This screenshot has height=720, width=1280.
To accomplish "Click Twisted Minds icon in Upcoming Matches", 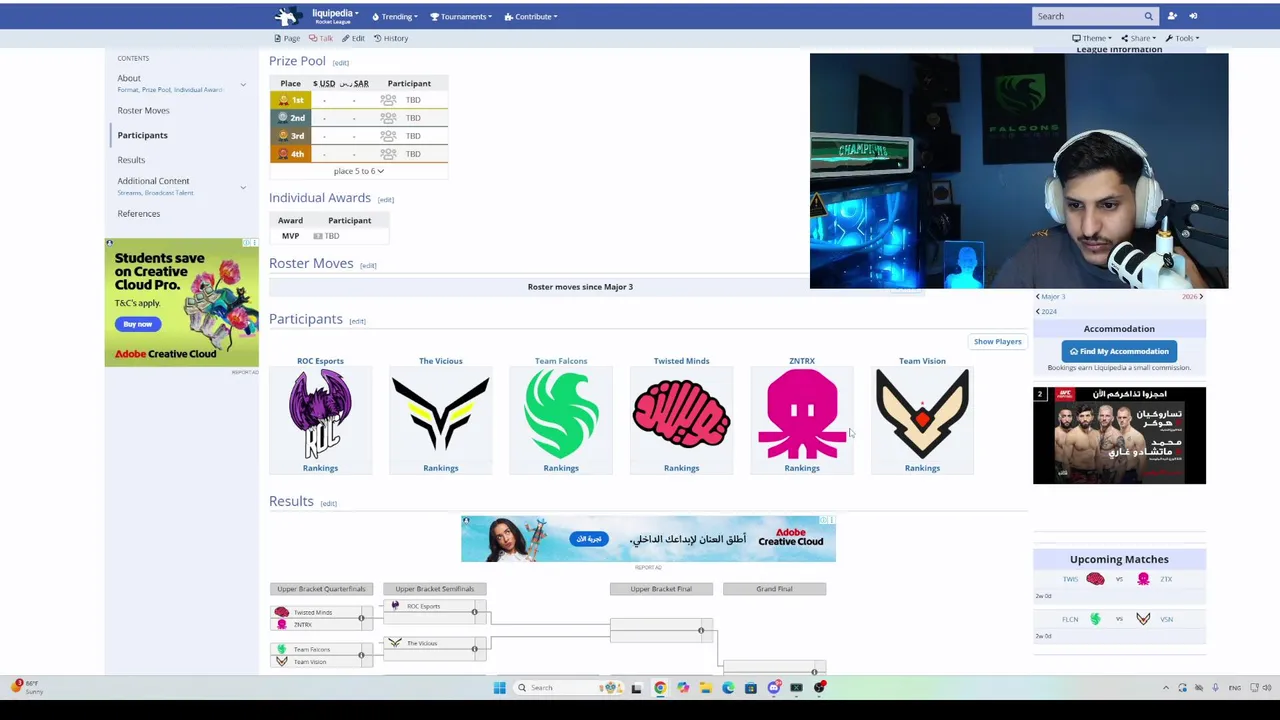I will pyautogui.click(x=1095, y=579).
